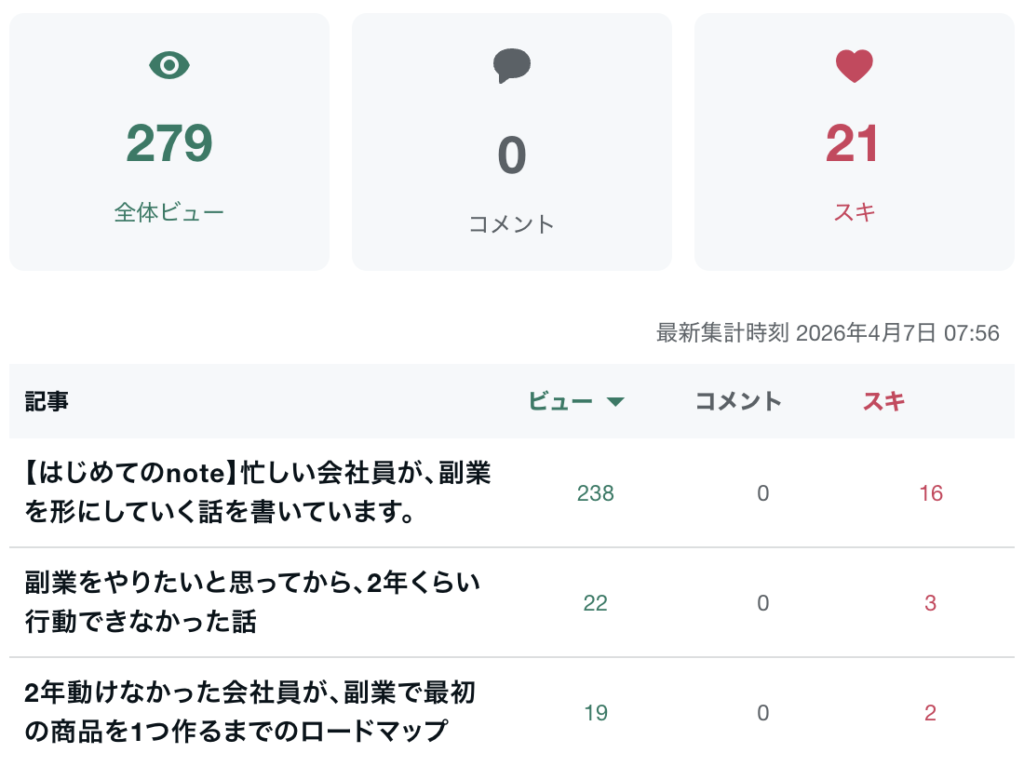Sort the table by スキ column
This screenshot has width=1024, height=780.
coord(884,402)
